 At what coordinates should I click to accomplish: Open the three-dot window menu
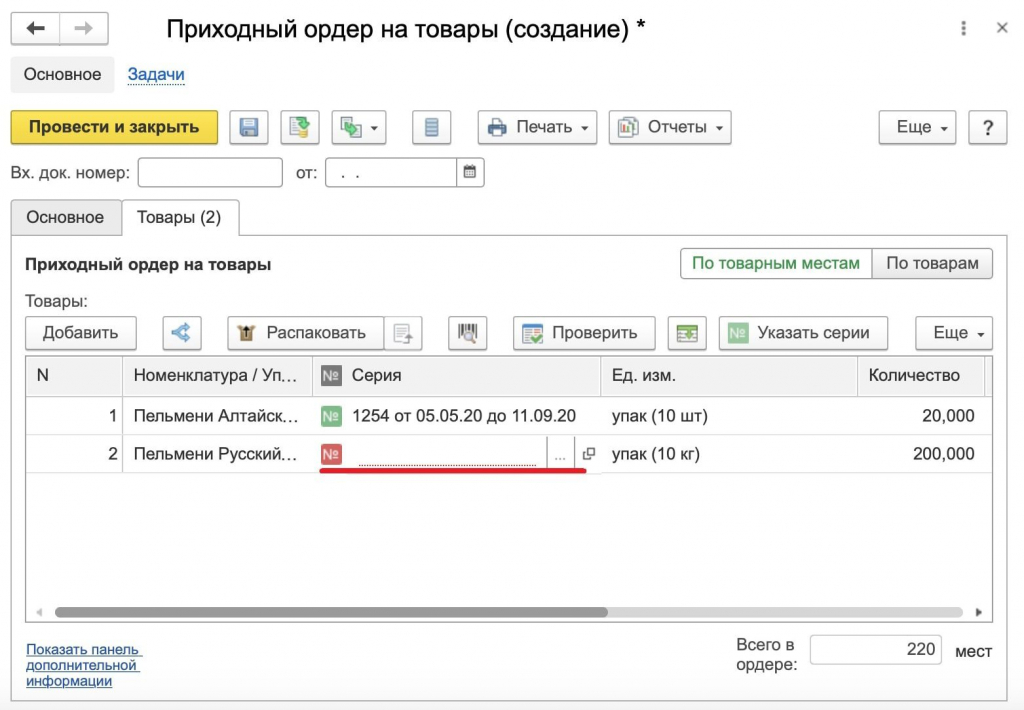[963, 28]
